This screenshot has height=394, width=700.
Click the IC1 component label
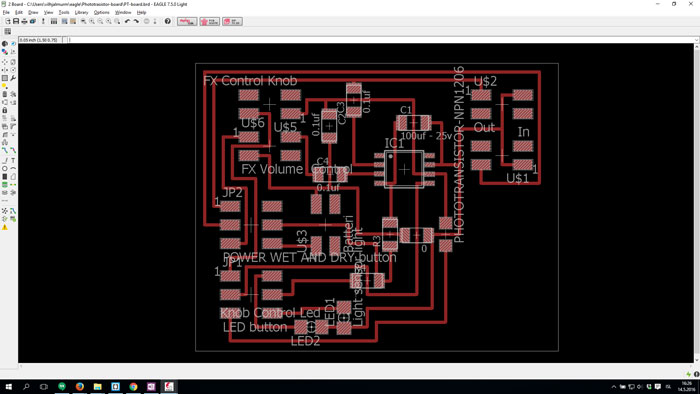(394, 143)
